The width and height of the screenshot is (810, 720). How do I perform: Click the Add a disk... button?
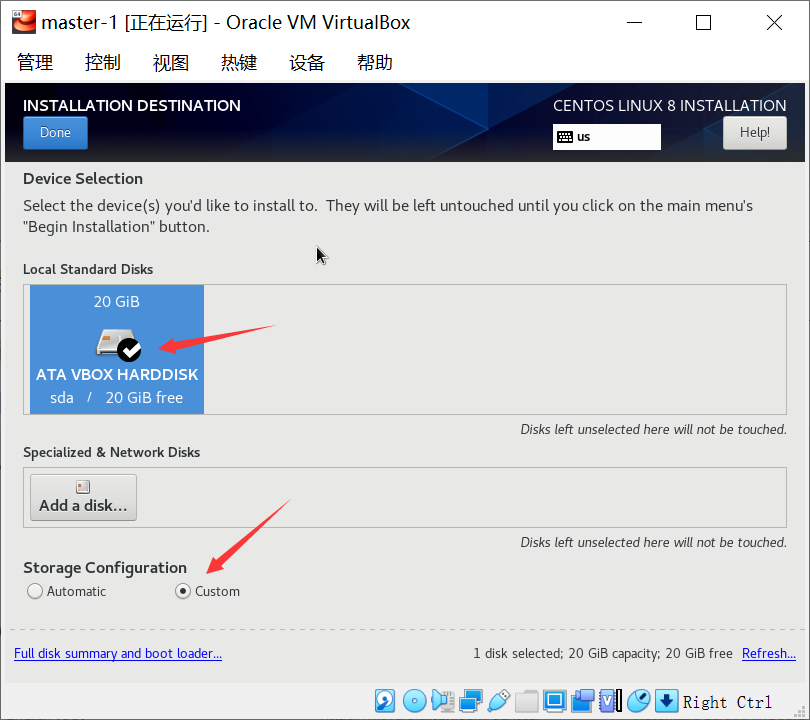pos(83,497)
